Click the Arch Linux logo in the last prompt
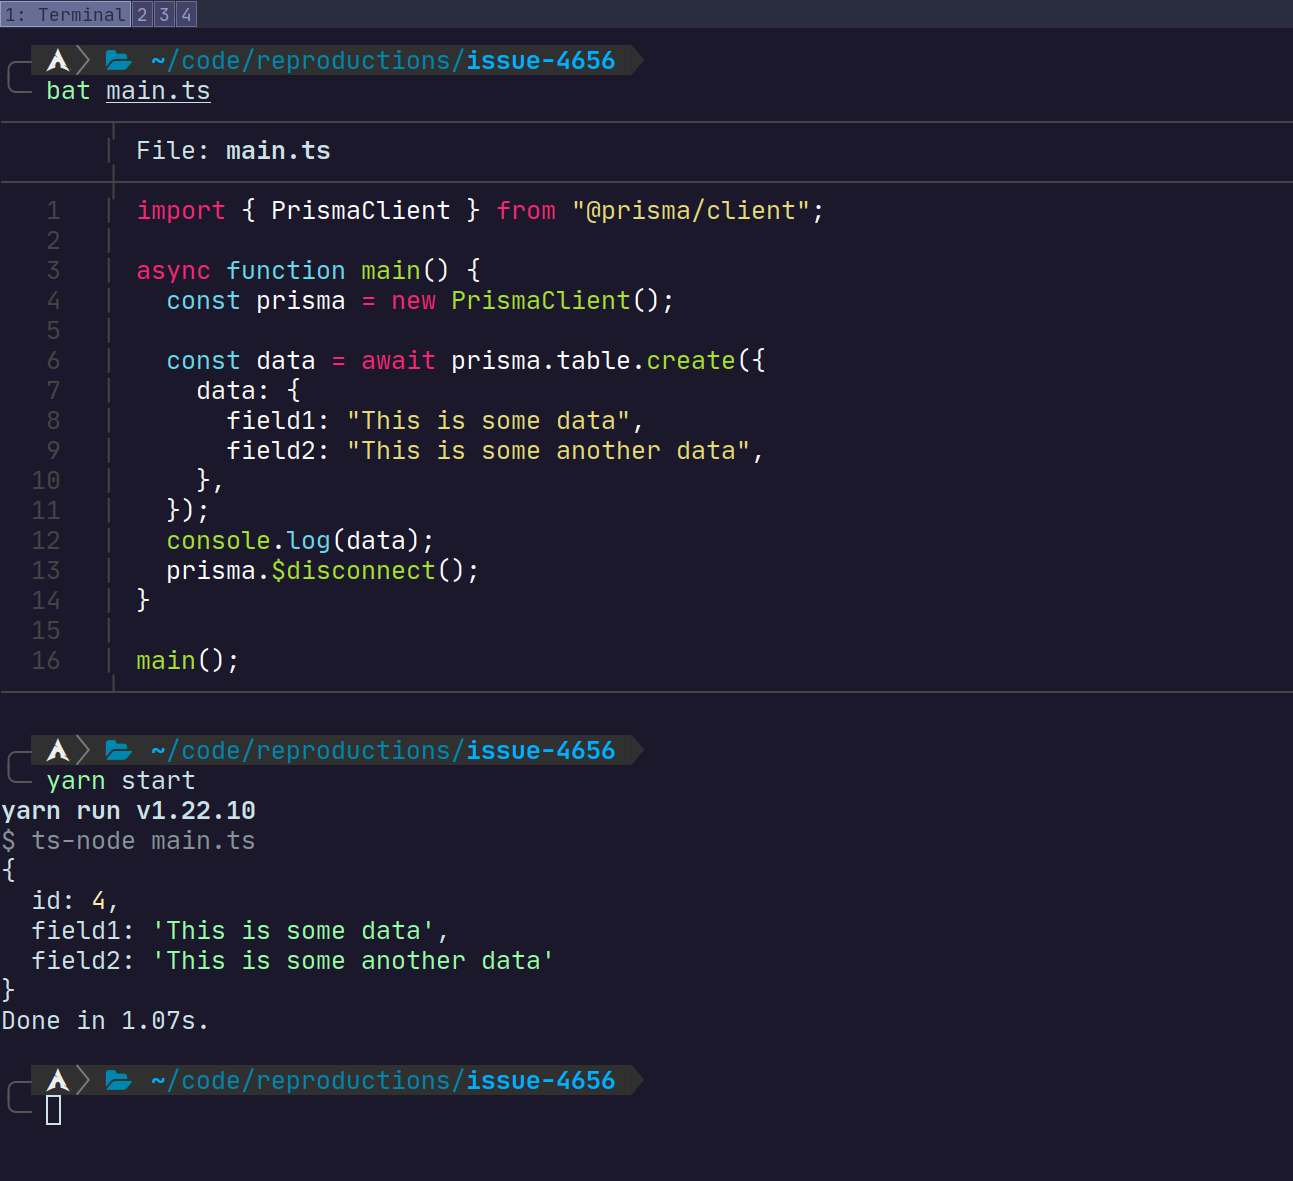Image resolution: width=1293 pixels, height=1181 pixels. [57, 1080]
